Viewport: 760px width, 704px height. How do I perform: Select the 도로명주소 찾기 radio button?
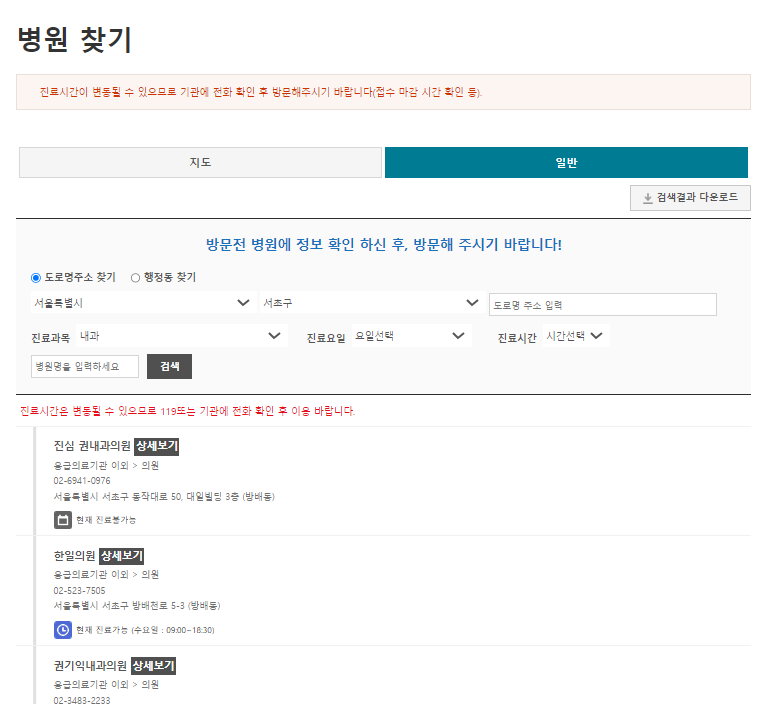coord(35,278)
